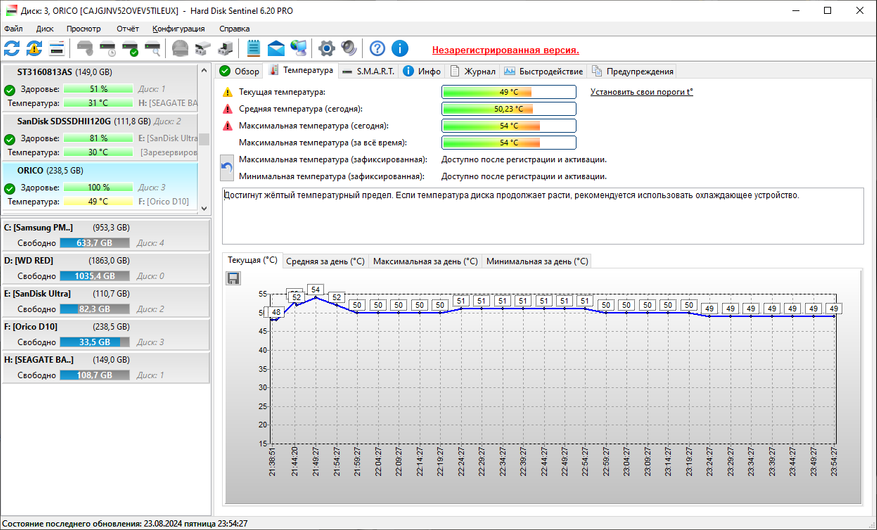The image size is (877, 530).
Task: Click the blue question mark help icon
Action: tap(377, 48)
